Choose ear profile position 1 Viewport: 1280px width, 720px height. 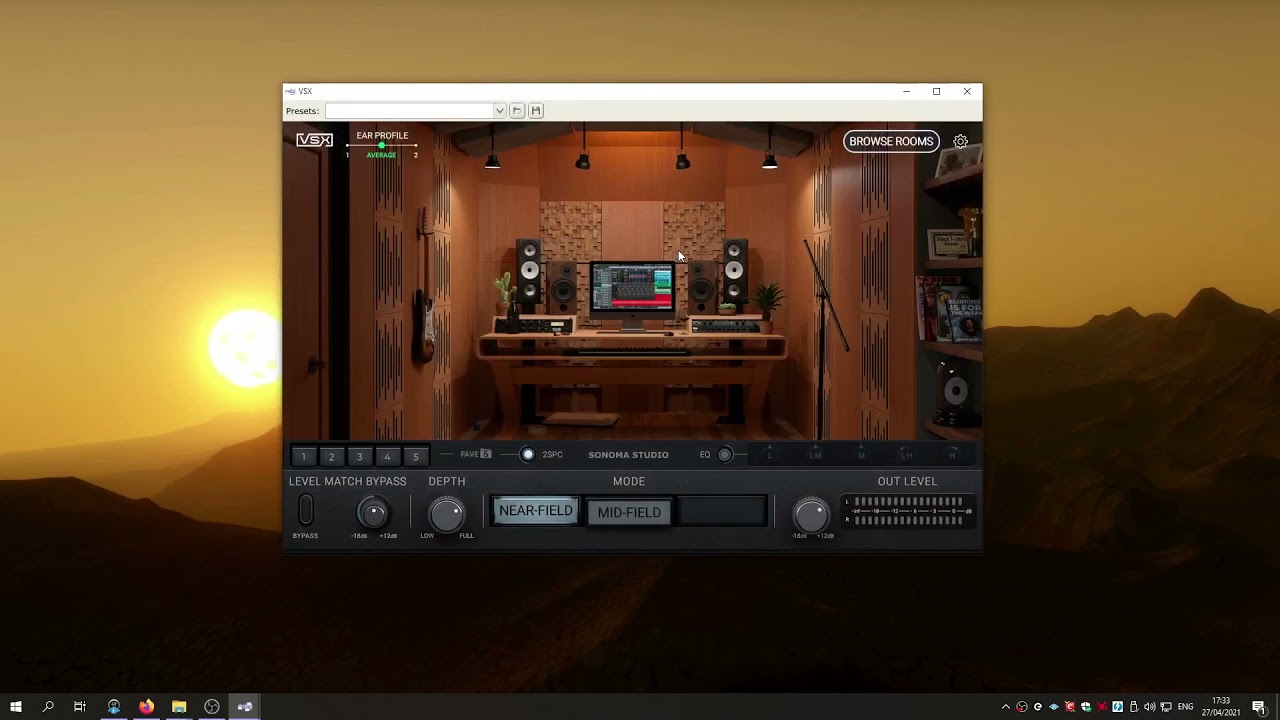click(348, 155)
